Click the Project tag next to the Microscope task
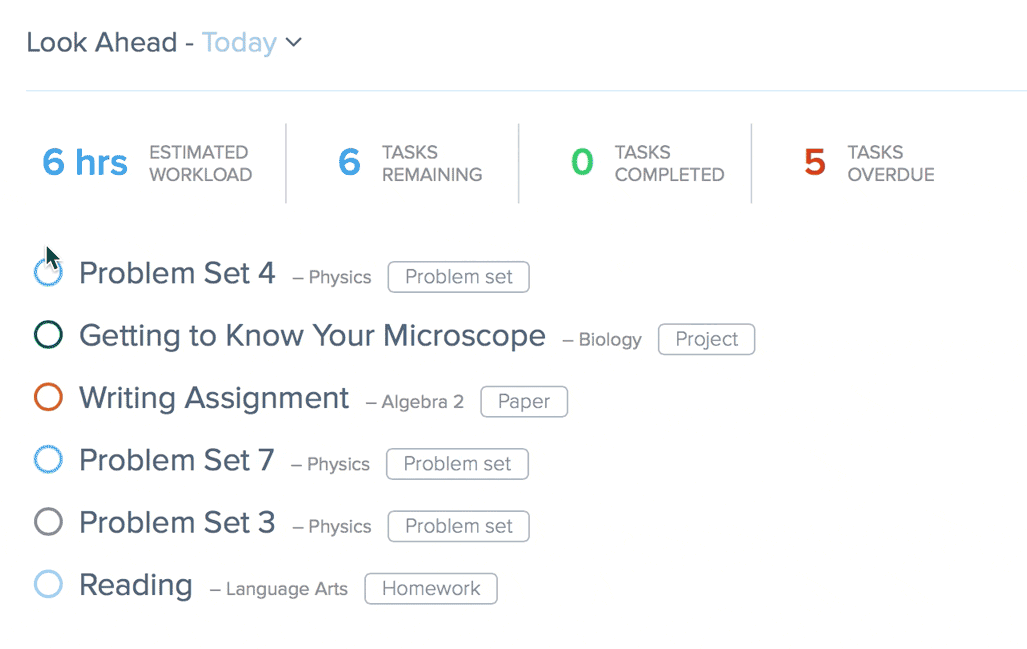The width and height of the screenshot is (1027, 649). click(x=706, y=339)
